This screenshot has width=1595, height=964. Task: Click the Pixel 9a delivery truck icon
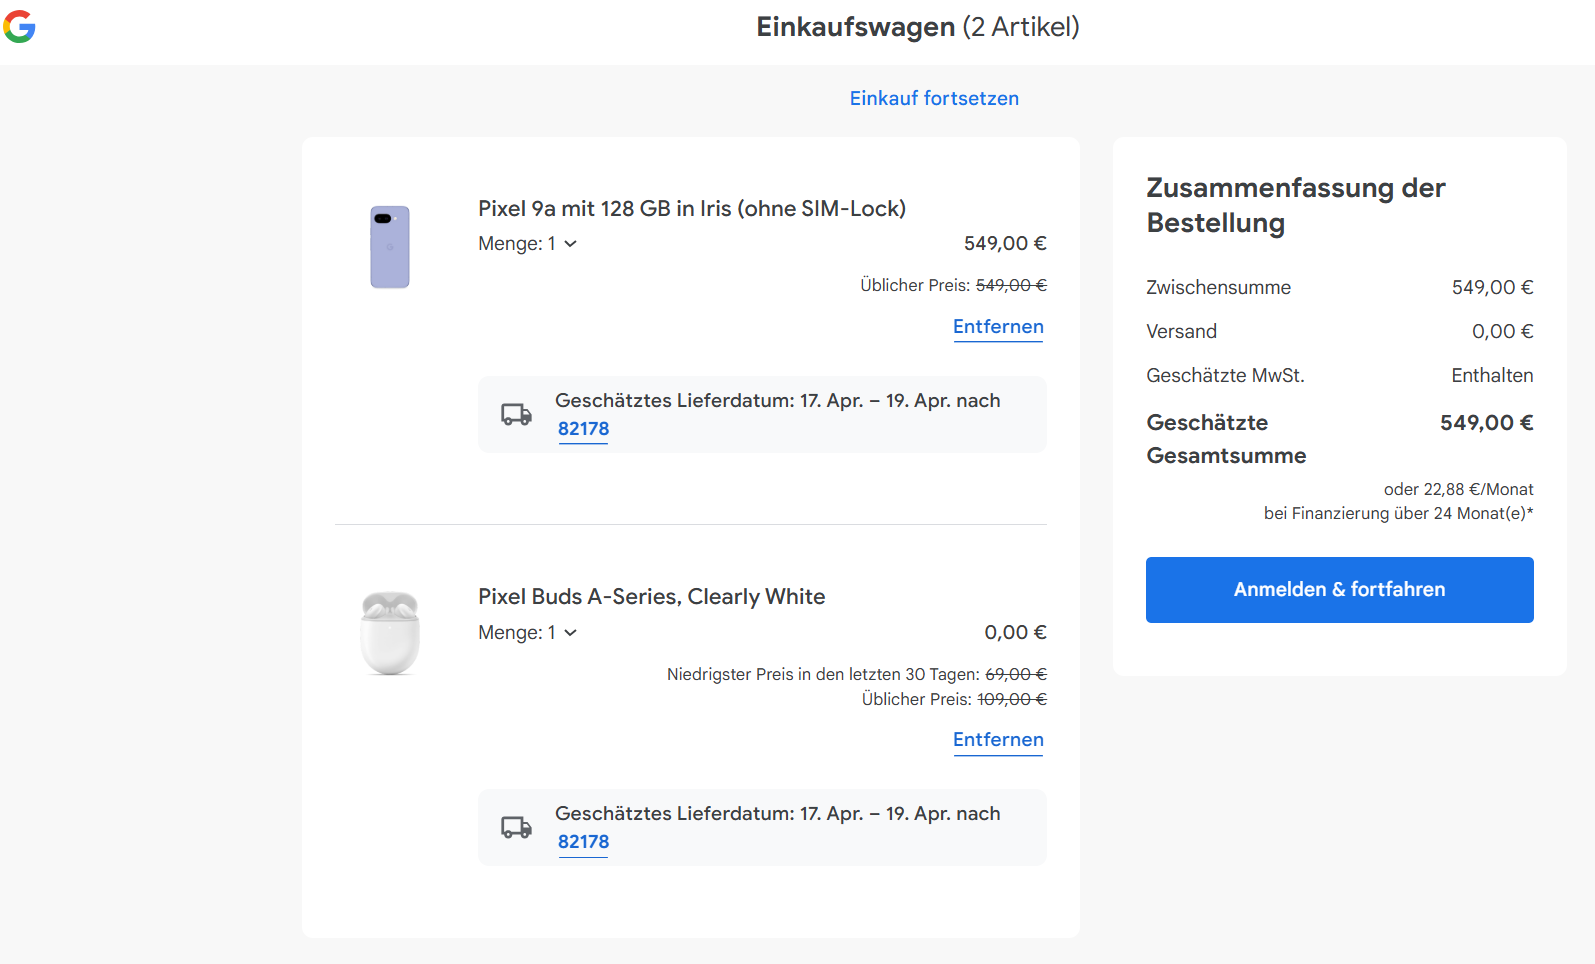point(516,414)
